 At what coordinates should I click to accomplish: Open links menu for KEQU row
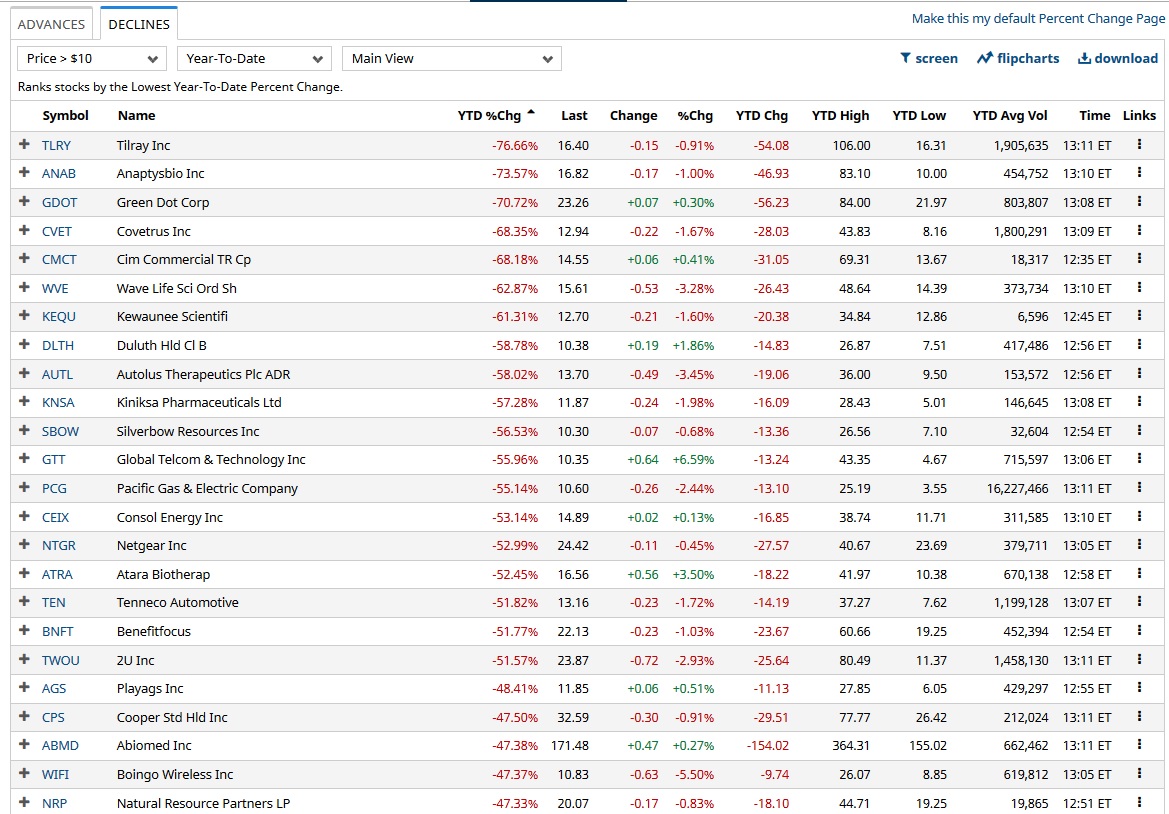[x=1139, y=316]
